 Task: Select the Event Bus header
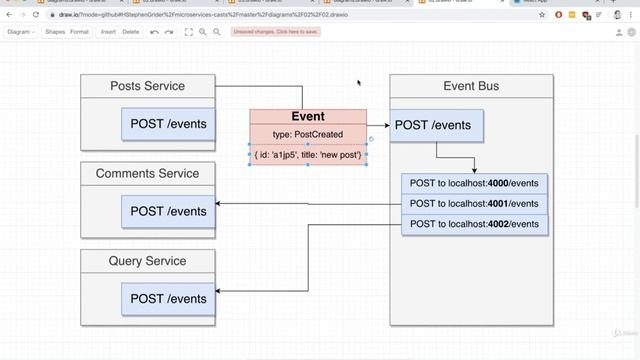(x=471, y=86)
